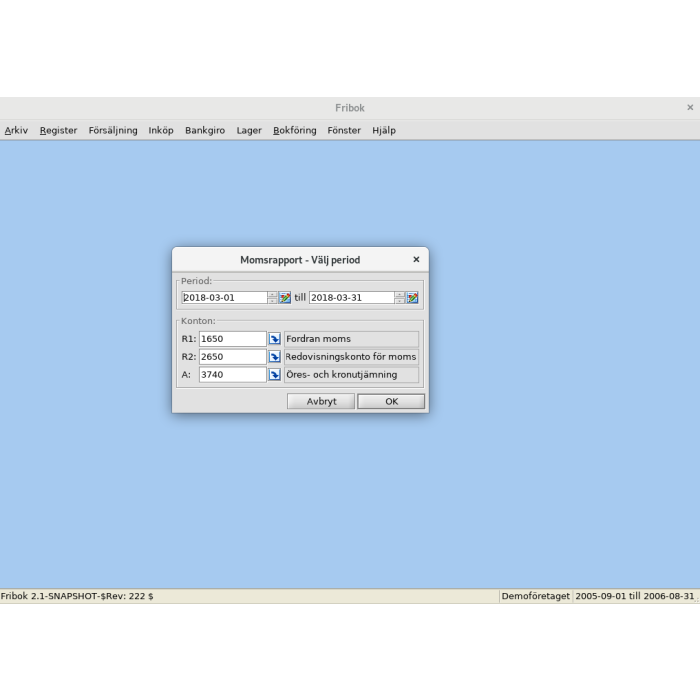Open the Hjälp menu
The image size is (700, 700).
pyautogui.click(x=384, y=130)
